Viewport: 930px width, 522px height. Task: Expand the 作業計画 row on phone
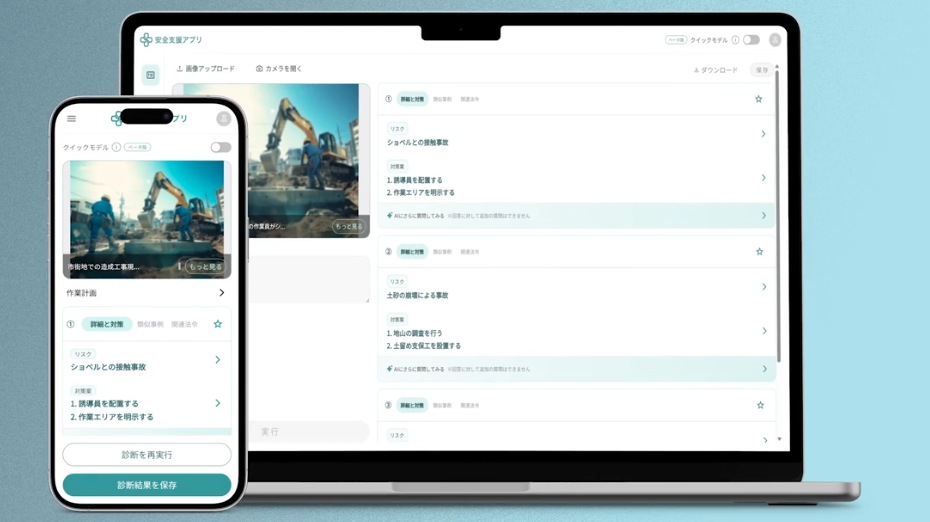pyautogui.click(x=221, y=293)
